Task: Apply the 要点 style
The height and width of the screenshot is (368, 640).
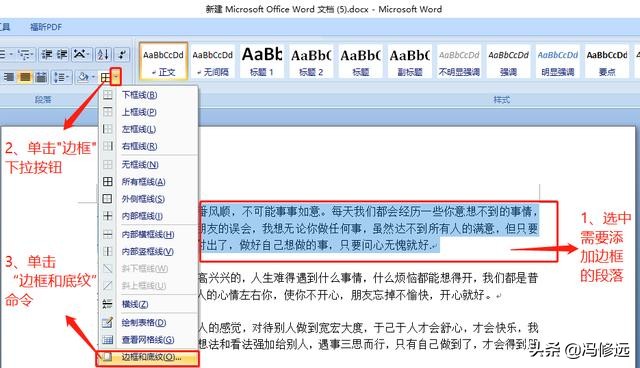Action: click(607, 61)
